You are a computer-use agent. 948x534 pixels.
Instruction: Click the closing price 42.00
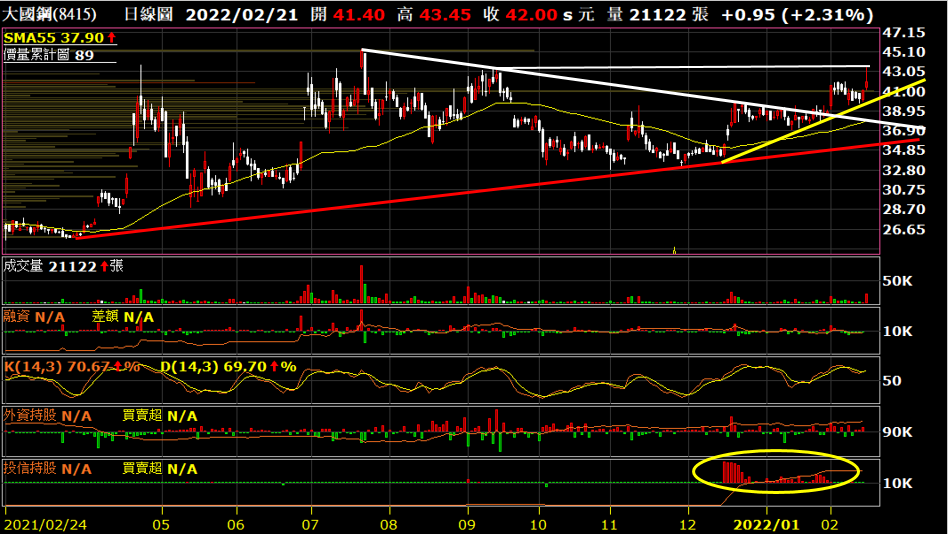pos(531,15)
